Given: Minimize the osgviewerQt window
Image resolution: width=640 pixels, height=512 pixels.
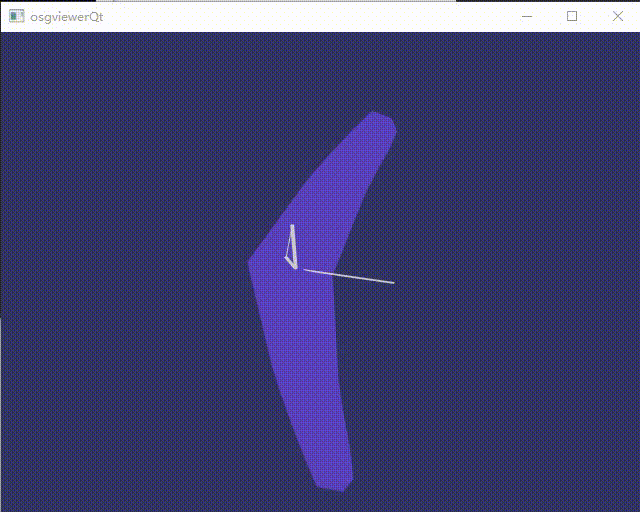Looking at the screenshot, I should point(526,16).
